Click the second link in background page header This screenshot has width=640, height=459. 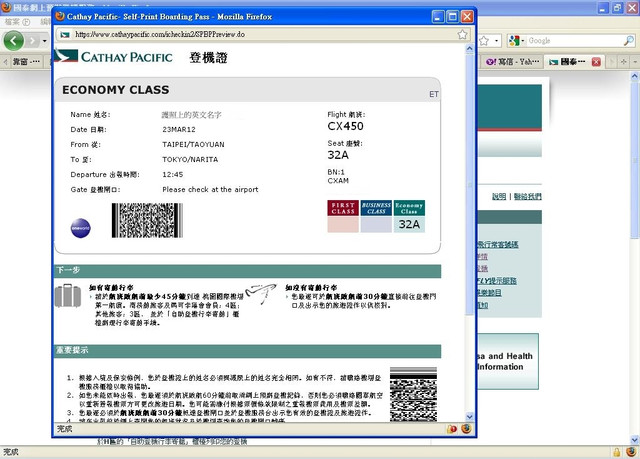click(x=527, y=197)
